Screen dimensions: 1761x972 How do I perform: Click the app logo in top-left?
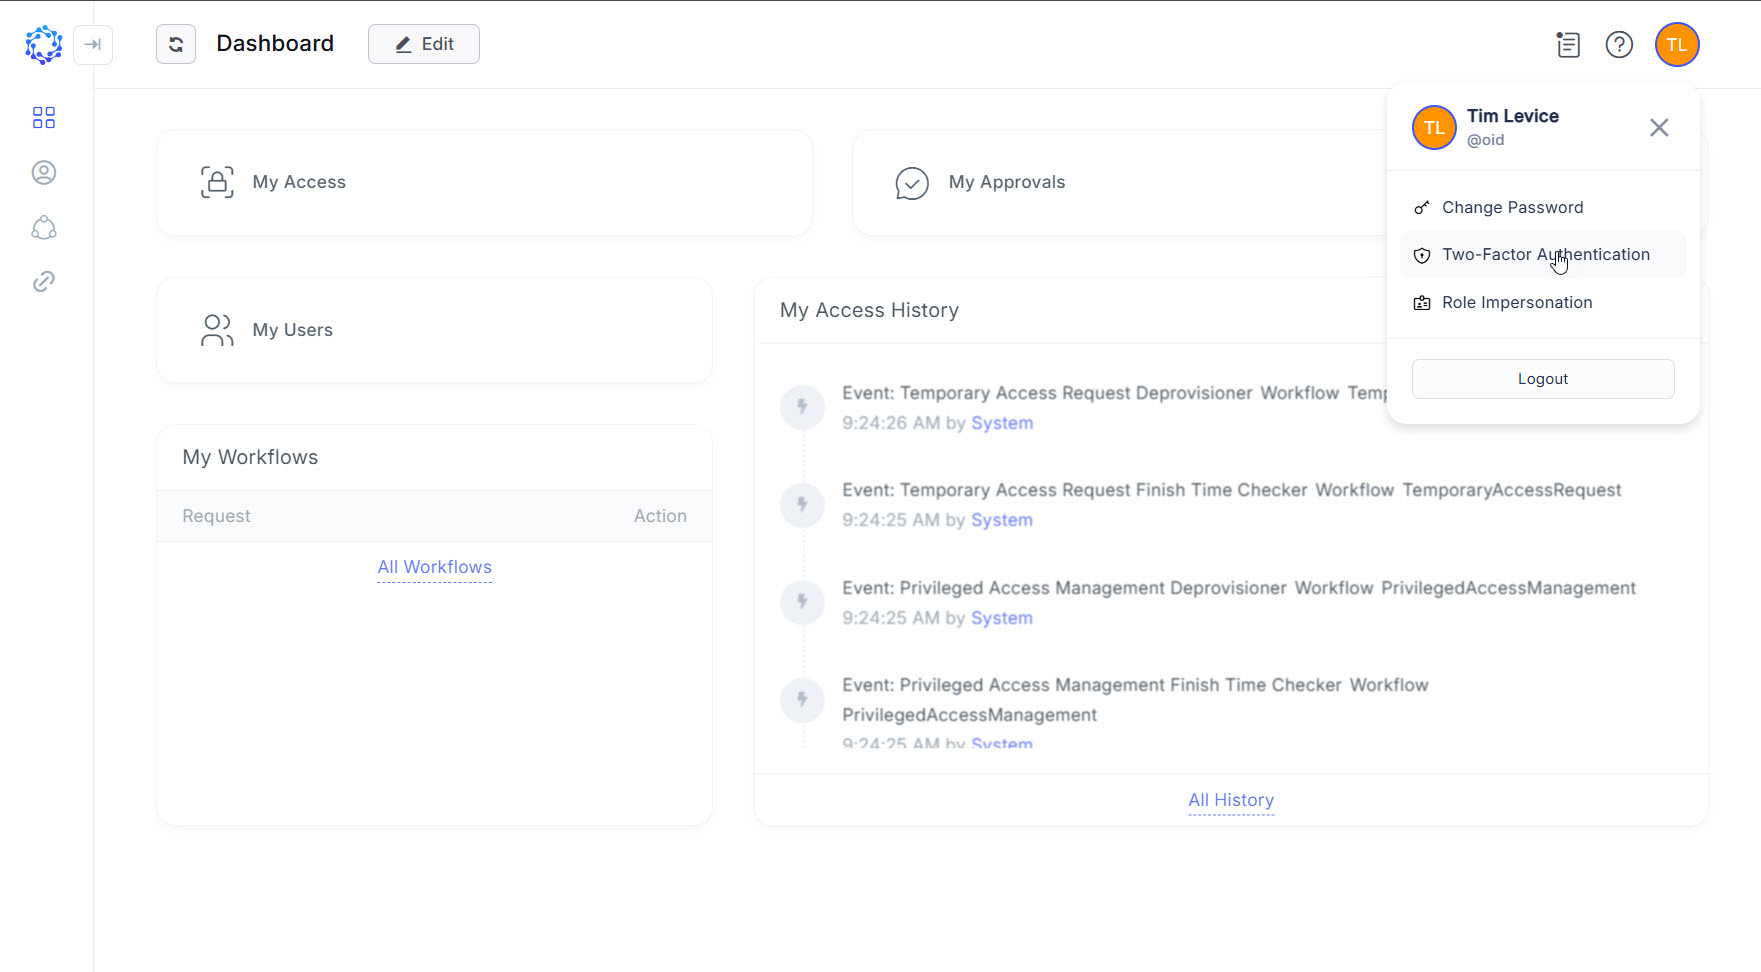coord(44,45)
